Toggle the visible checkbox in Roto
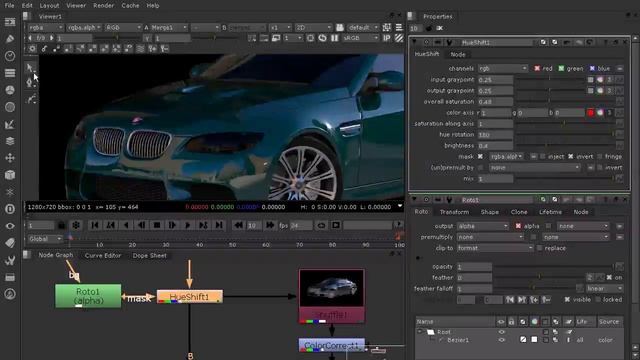This screenshot has width=640, height=360. coord(567,299)
